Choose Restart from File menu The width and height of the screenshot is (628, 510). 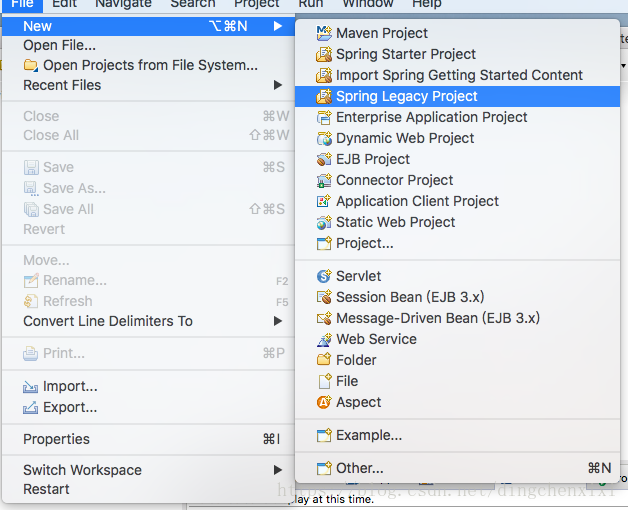[148, 489]
